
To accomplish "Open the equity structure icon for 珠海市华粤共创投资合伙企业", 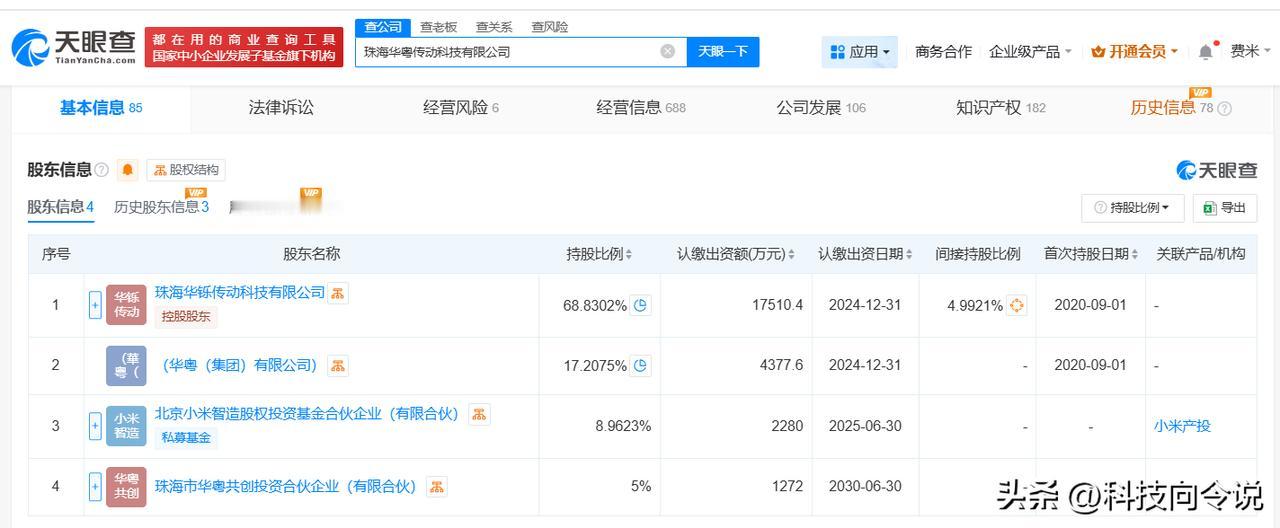I will (x=436, y=487).
